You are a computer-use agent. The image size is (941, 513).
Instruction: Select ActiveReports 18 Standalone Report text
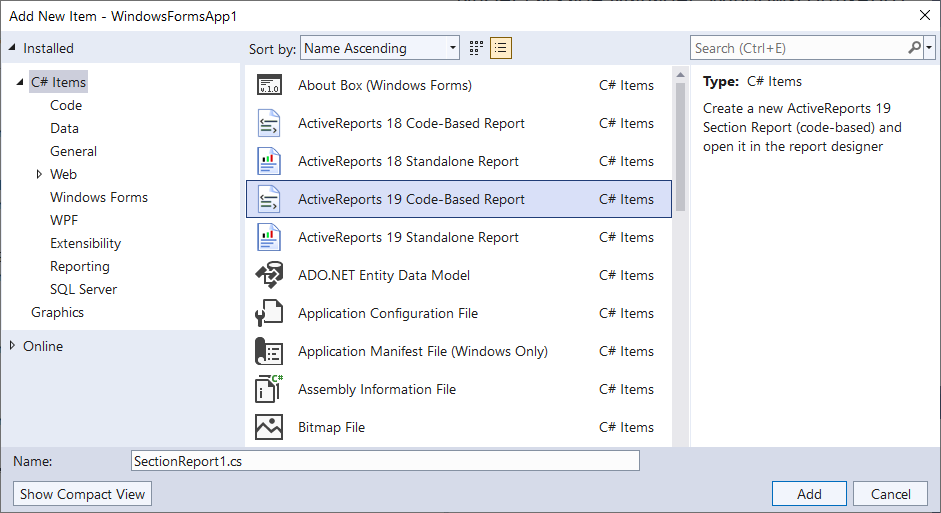tap(408, 161)
